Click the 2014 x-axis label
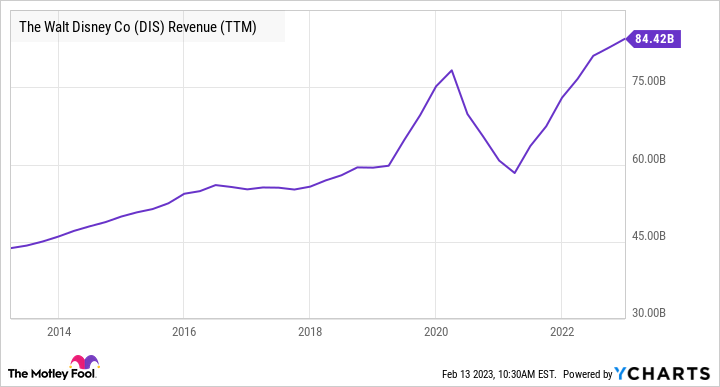The width and height of the screenshot is (720, 387). tap(59, 331)
